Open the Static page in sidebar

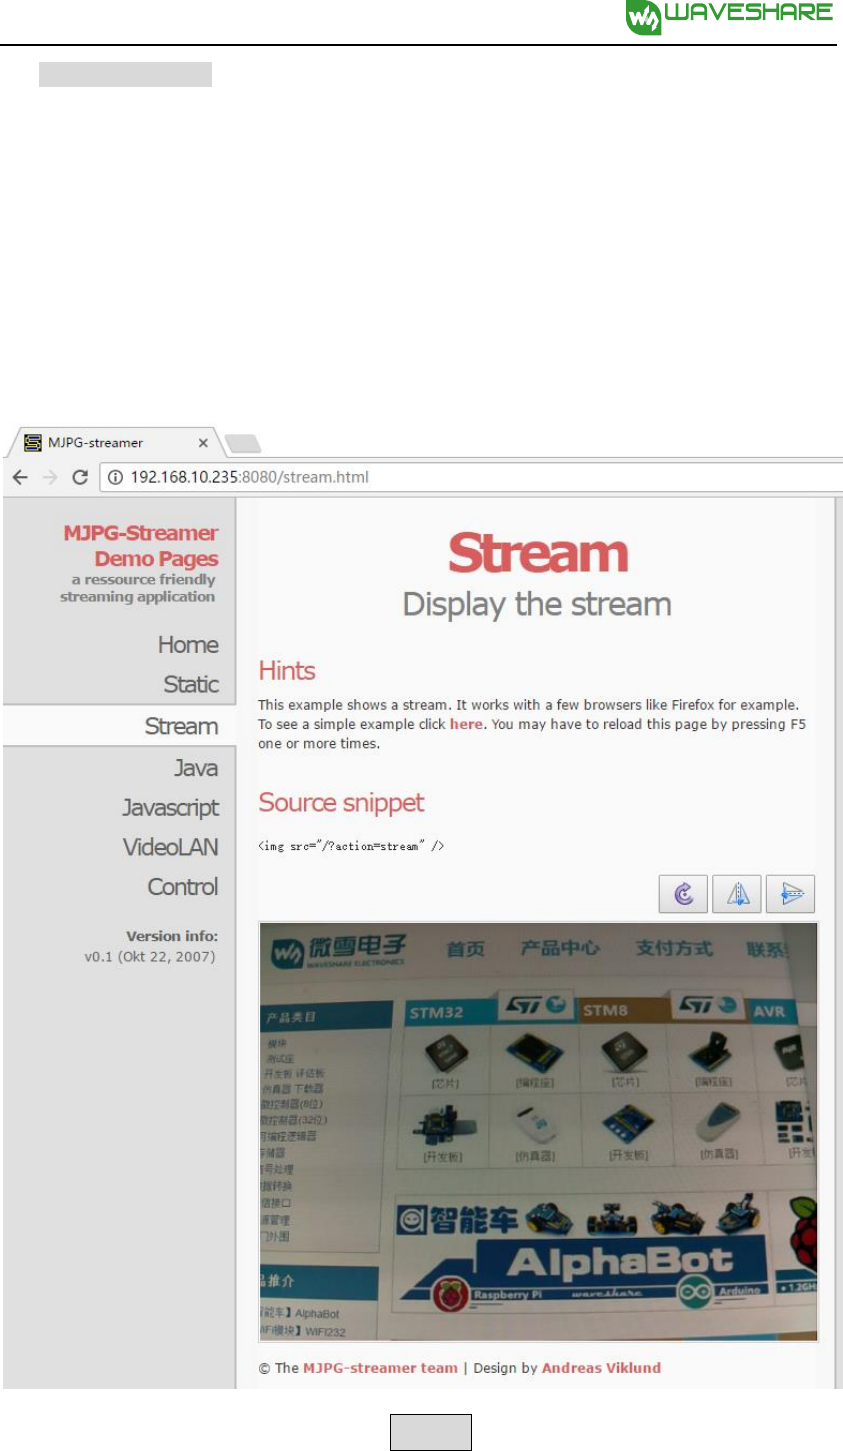point(191,685)
